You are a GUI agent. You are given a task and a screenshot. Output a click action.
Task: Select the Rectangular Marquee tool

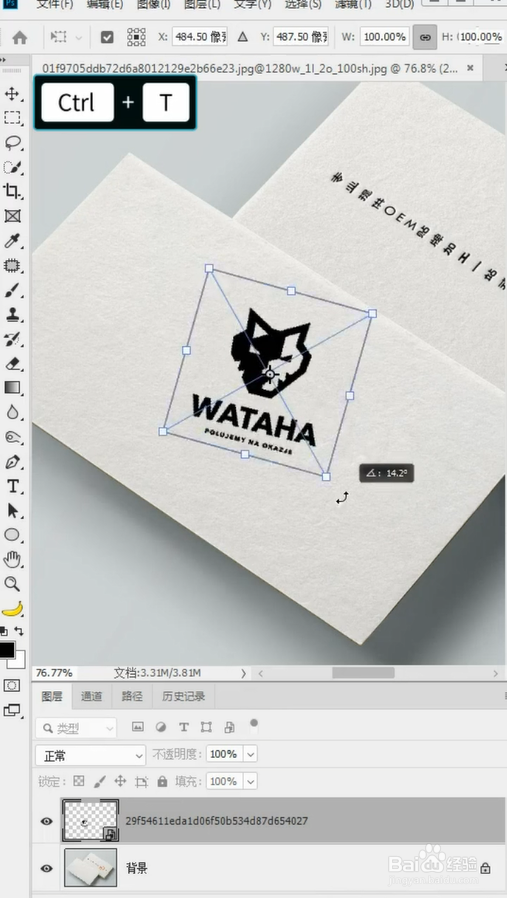click(x=12, y=118)
